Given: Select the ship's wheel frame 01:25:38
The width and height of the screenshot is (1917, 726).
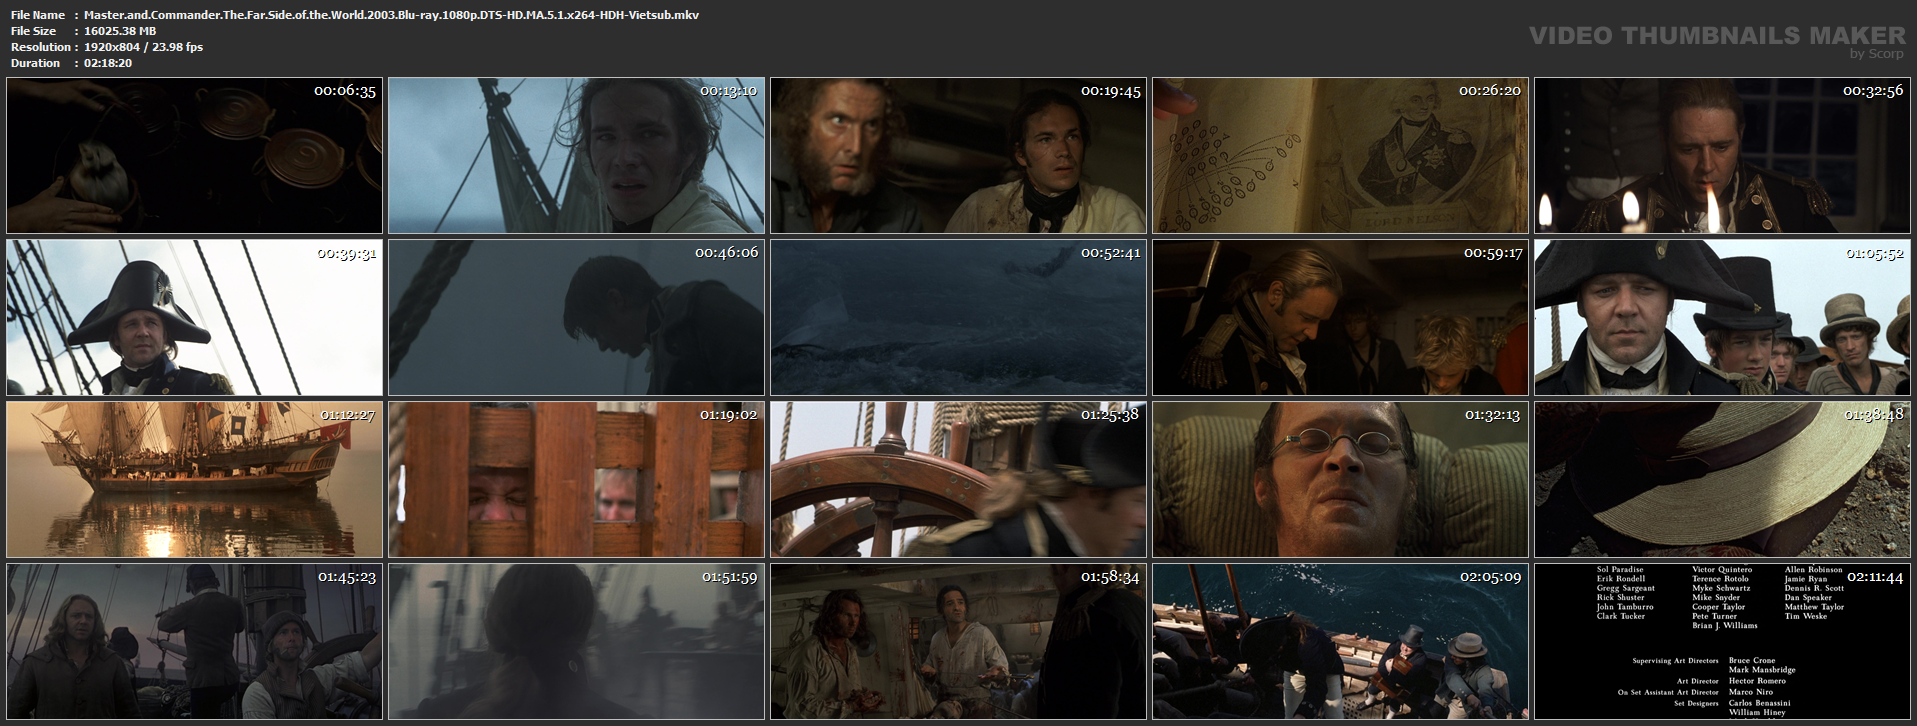Looking at the screenshot, I should (x=958, y=480).
